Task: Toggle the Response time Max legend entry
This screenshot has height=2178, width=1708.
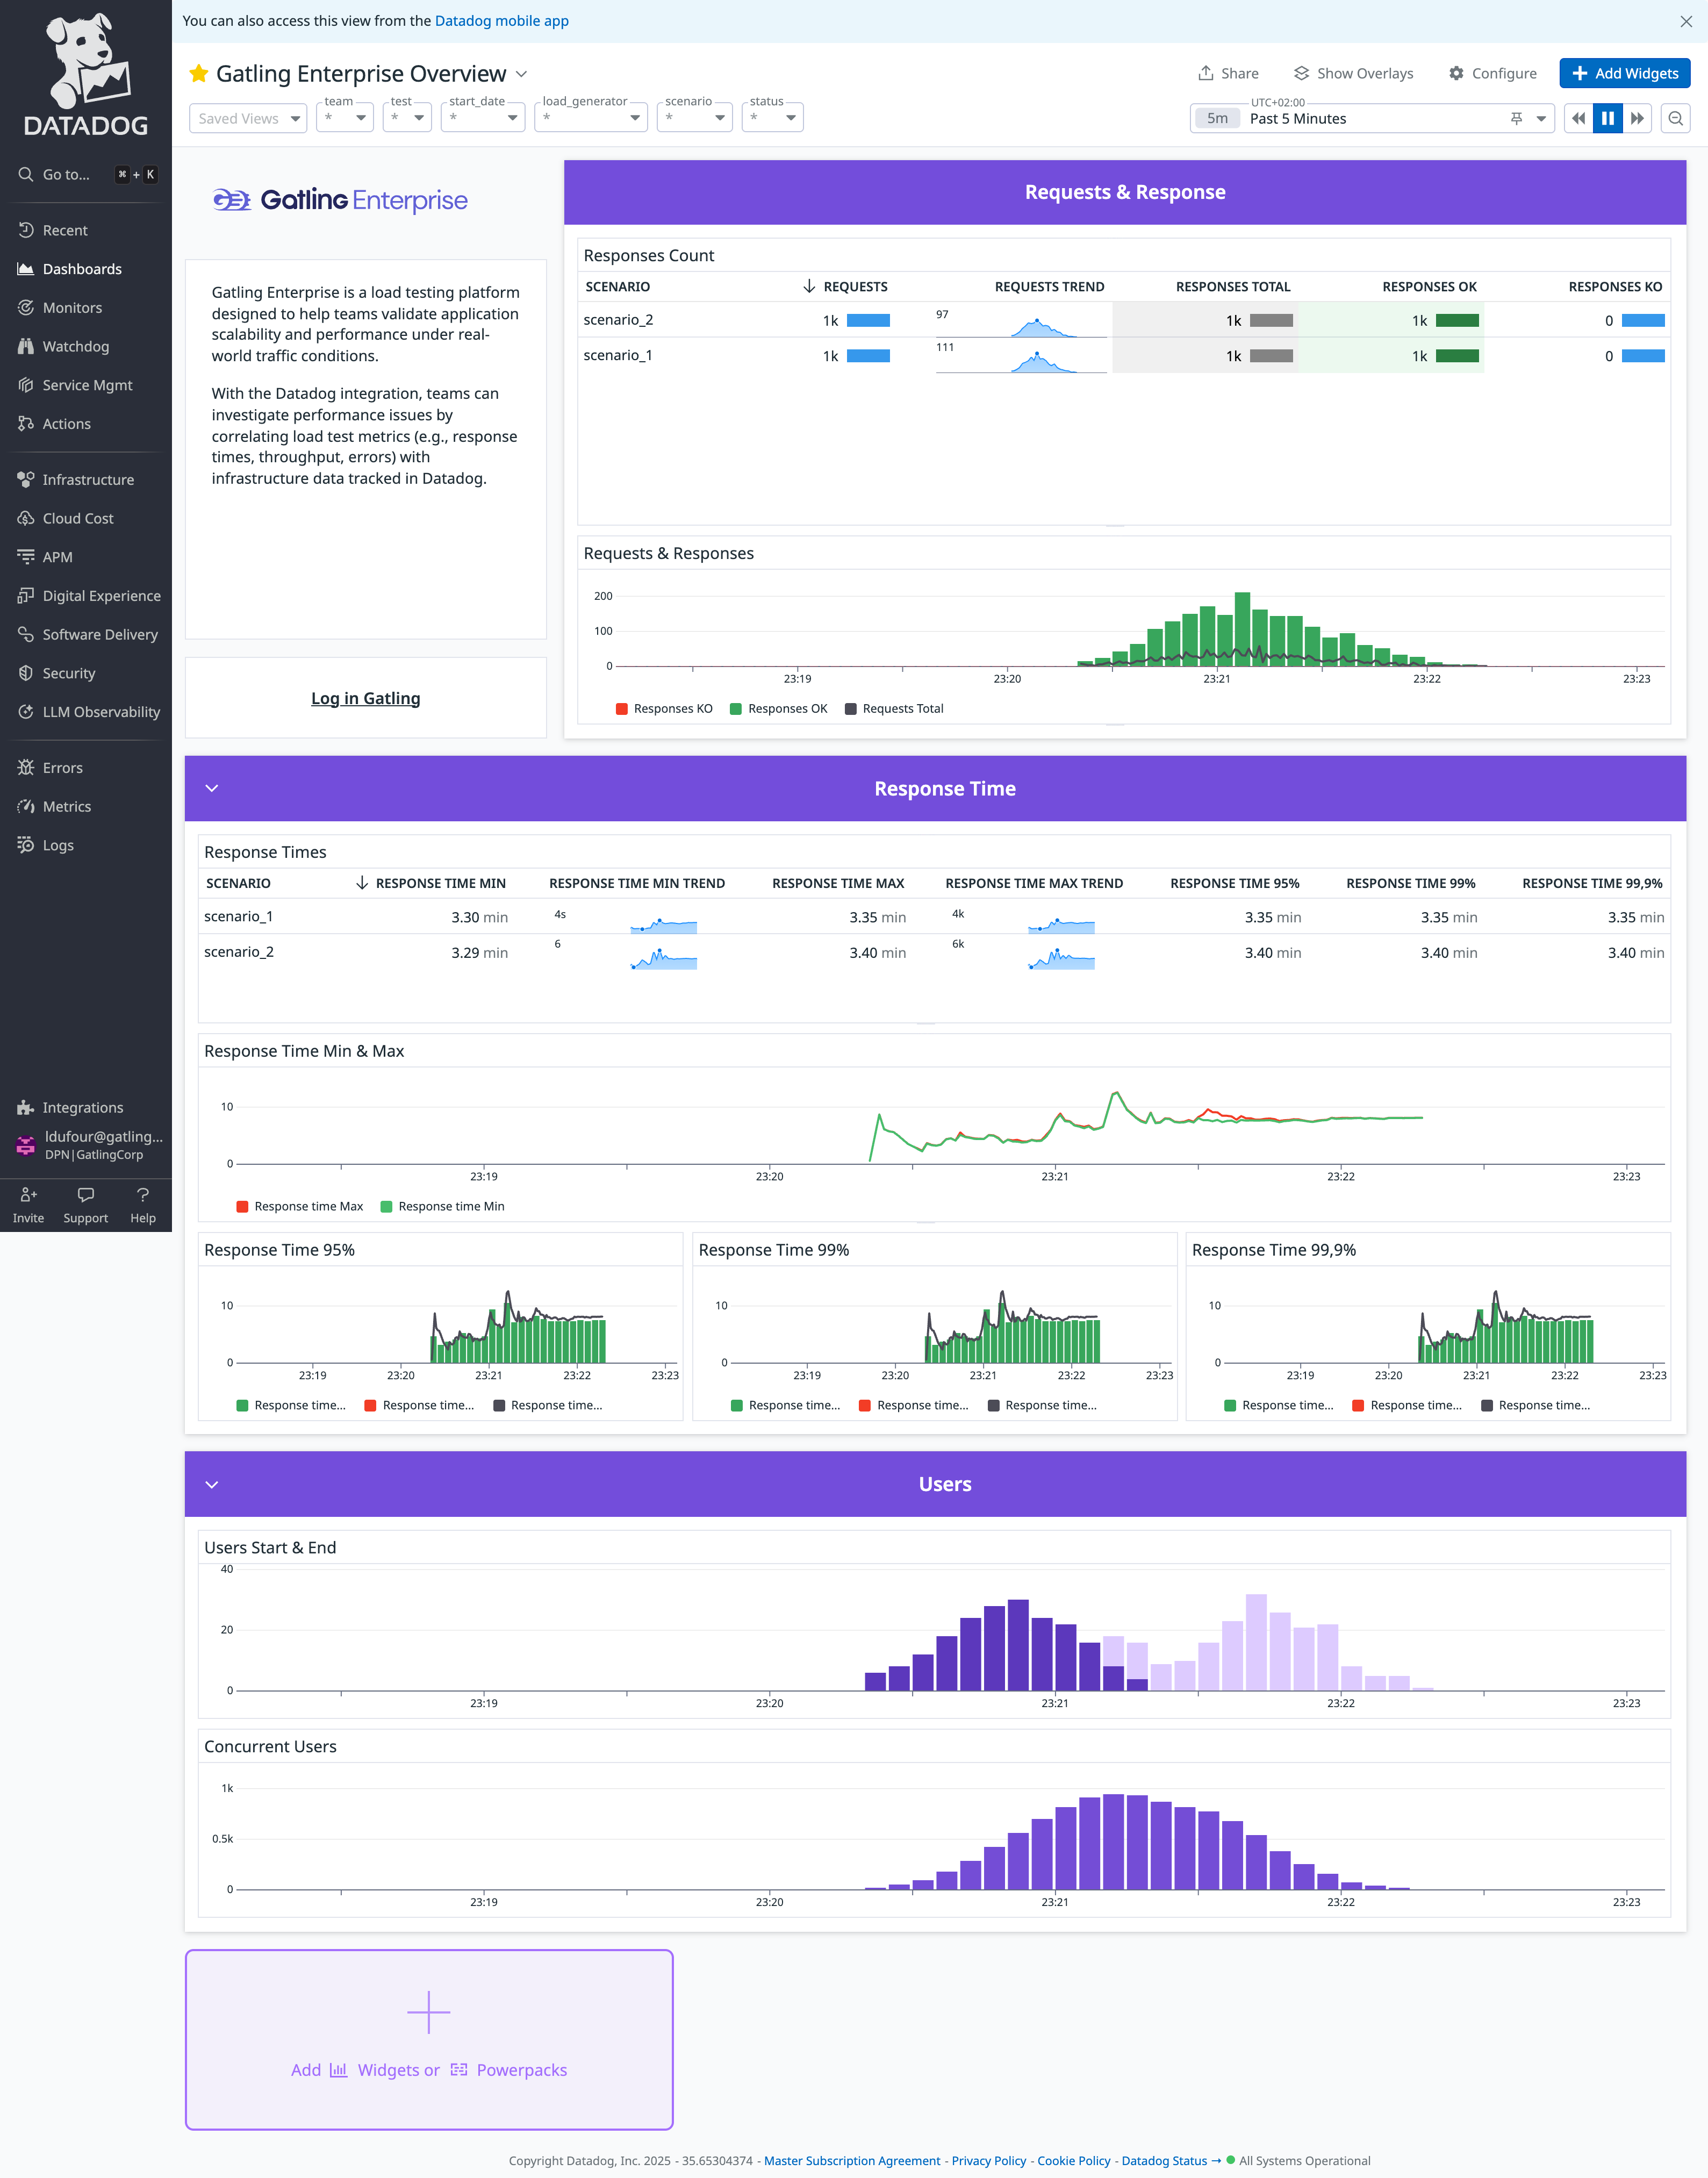Action: tap(299, 1206)
